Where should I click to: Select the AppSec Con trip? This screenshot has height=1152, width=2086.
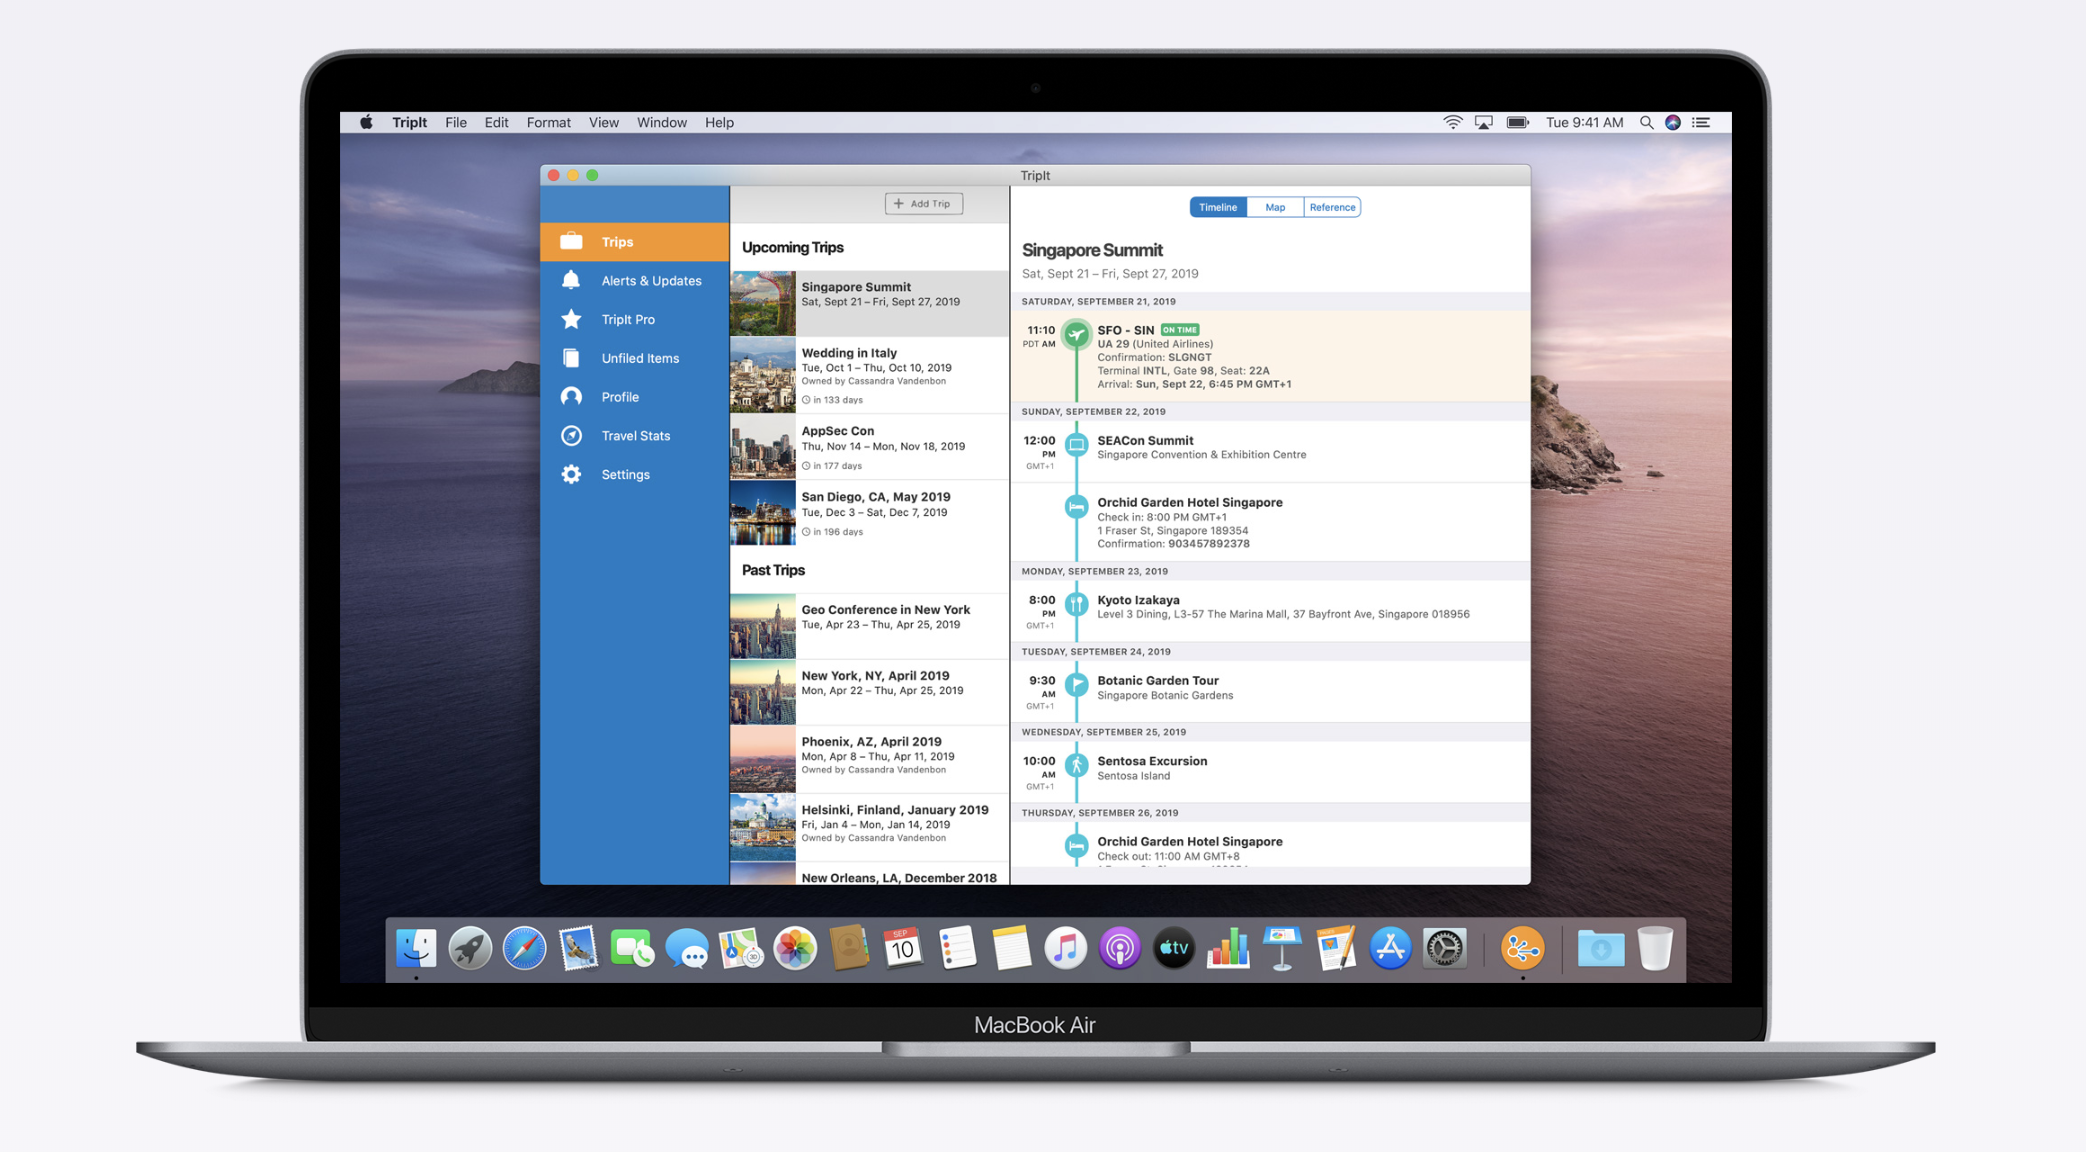click(869, 447)
